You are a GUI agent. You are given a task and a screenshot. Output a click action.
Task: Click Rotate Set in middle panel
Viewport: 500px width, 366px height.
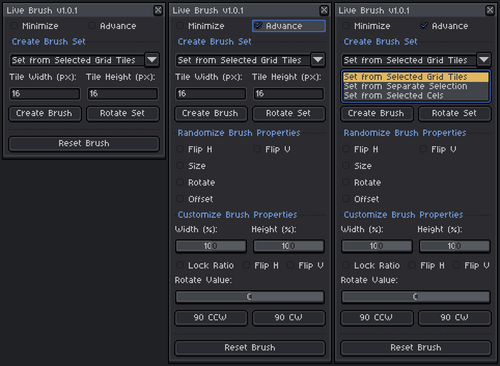[288, 114]
